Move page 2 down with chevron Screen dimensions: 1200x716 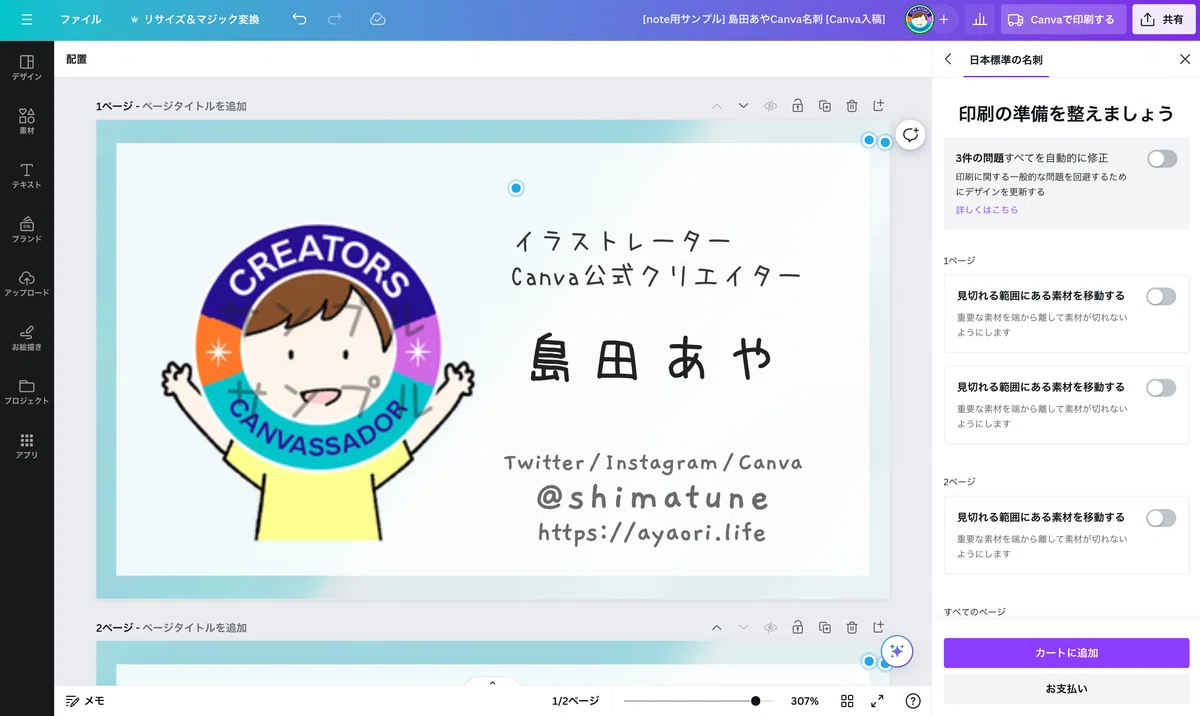click(x=743, y=628)
